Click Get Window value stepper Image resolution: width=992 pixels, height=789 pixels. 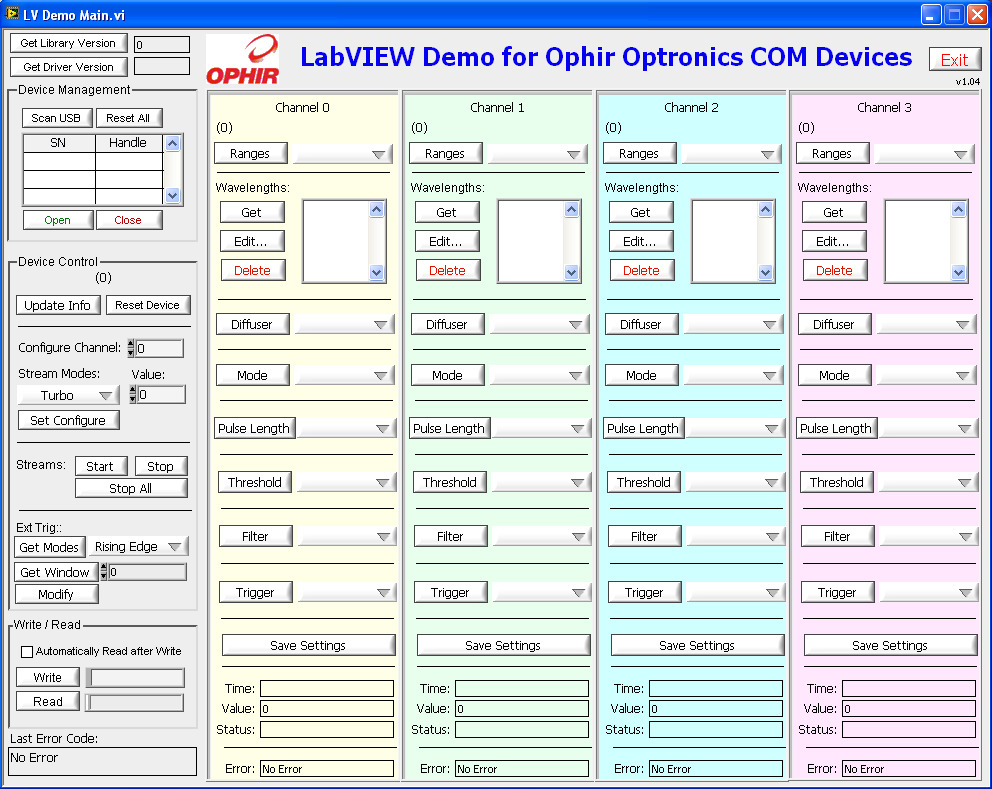click(104, 572)
